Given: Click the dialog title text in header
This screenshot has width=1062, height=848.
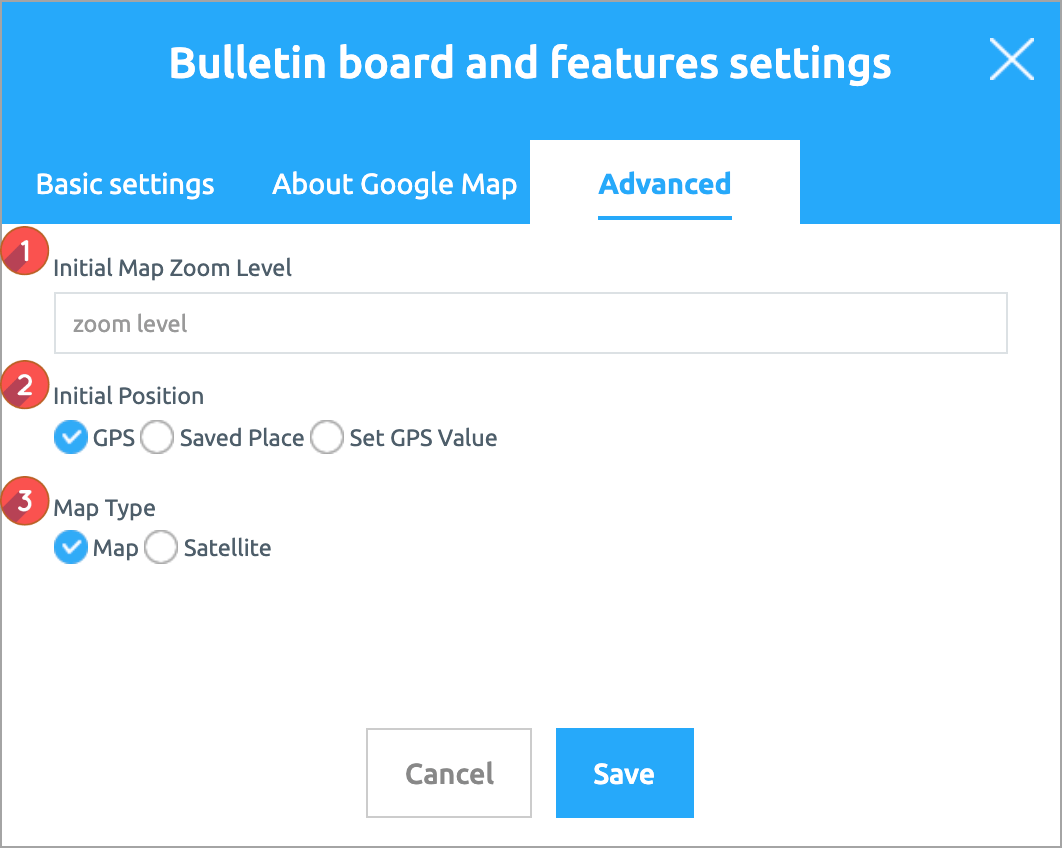Looking at the screenshot, I should point(529,63).
